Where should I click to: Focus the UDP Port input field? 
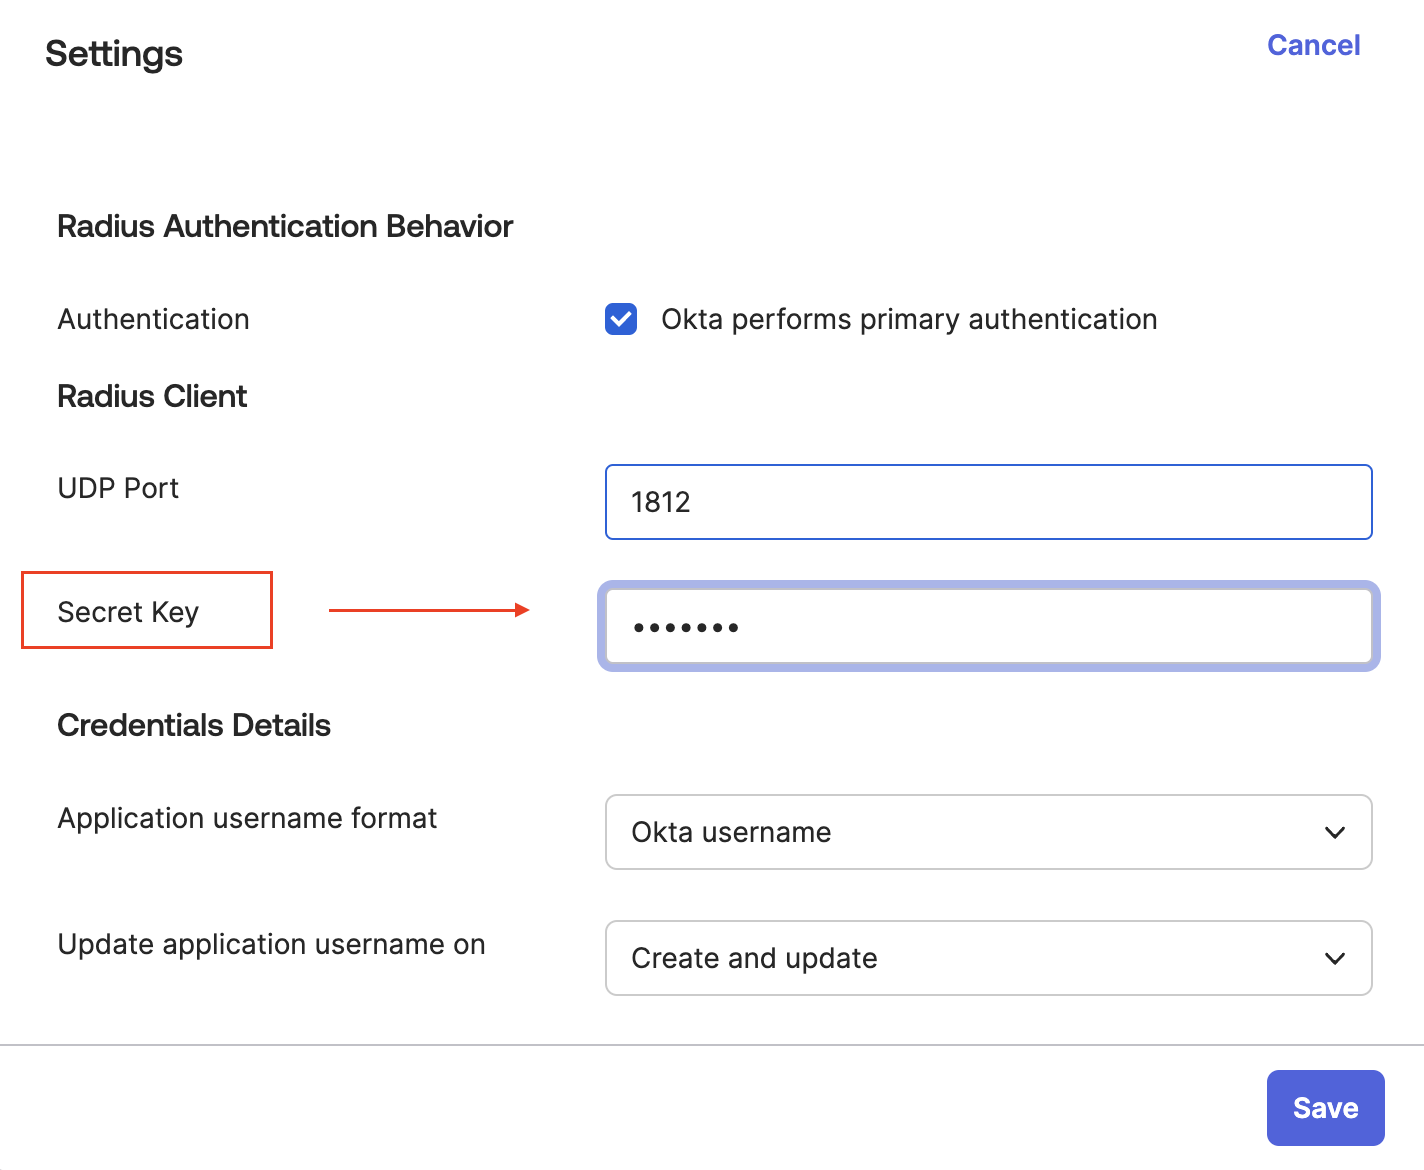pyautogui.click(x=987, y=502)
